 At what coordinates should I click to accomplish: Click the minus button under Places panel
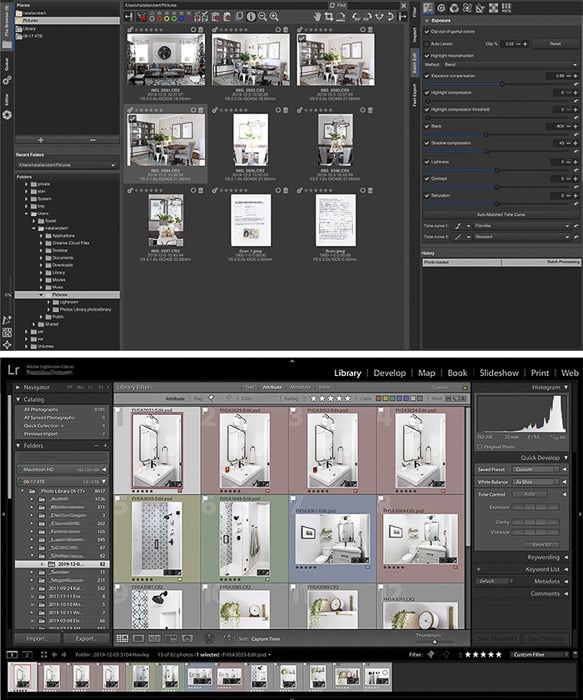[x=93, y=140]
